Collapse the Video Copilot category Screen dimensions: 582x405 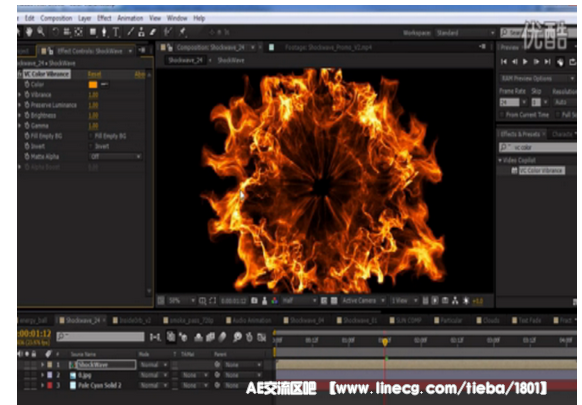click(500, 160)
